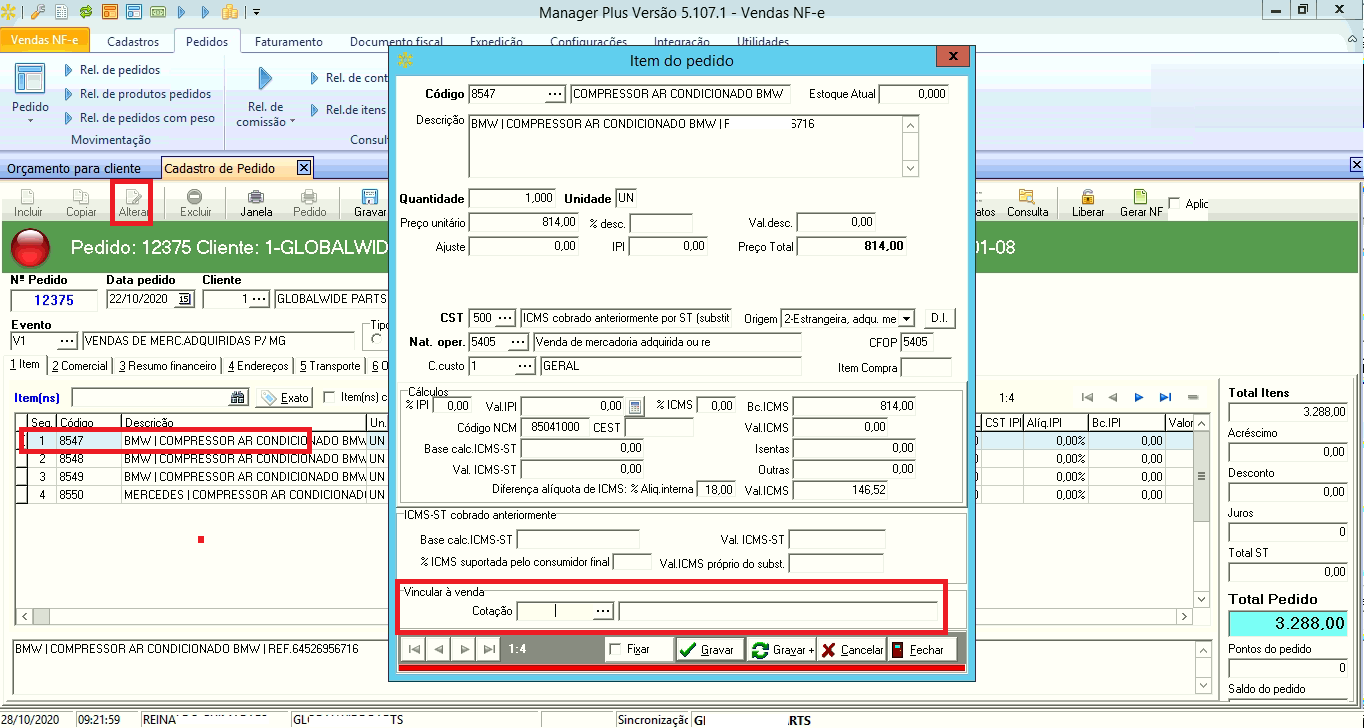
Task: Switch to the Faturamento ribbon tab
Action: click(288, 42)
